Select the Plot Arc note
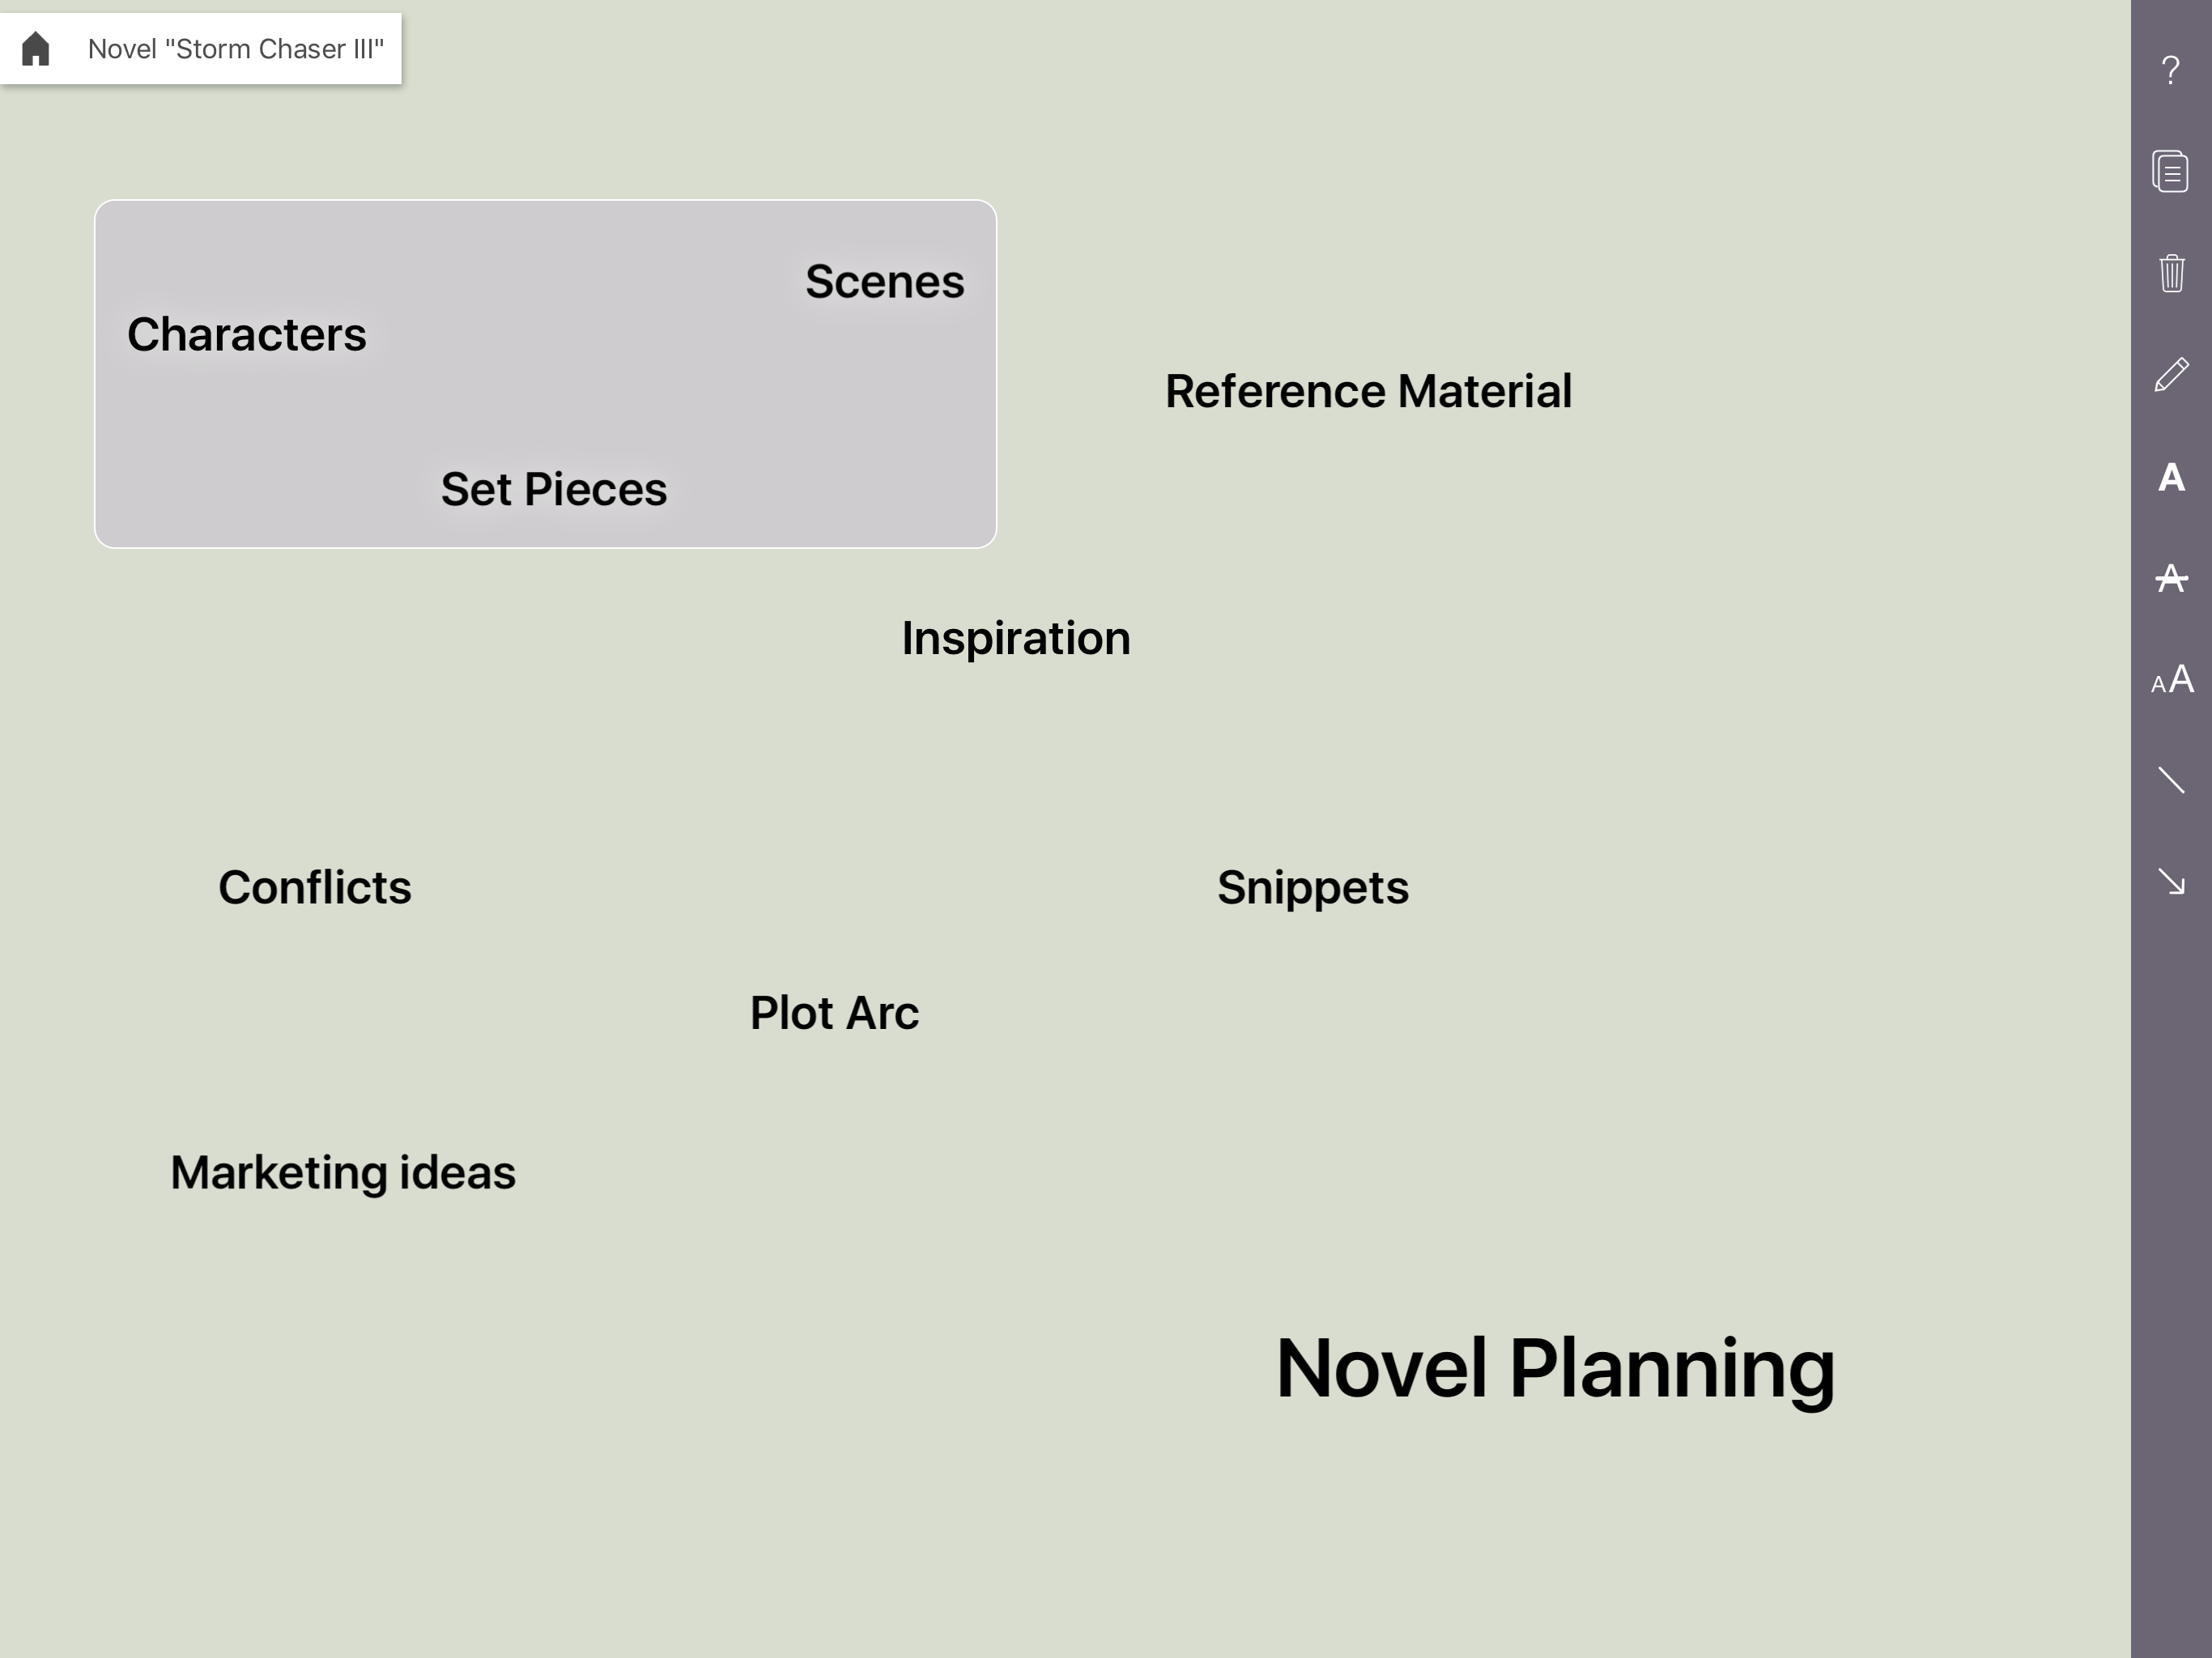 834,1013
